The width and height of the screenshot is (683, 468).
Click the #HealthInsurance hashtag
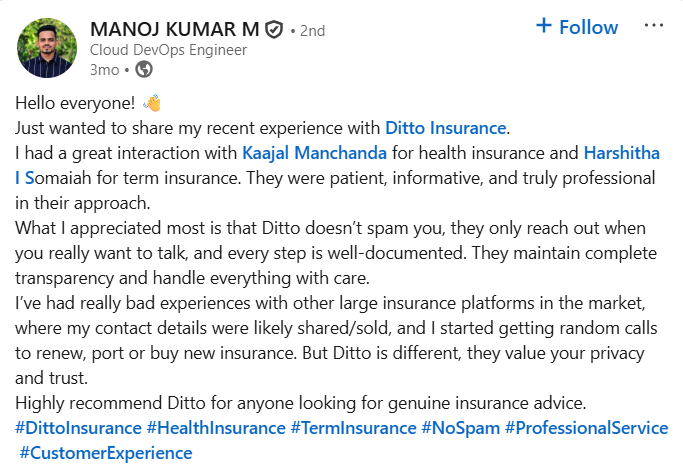tap(216, 428)
